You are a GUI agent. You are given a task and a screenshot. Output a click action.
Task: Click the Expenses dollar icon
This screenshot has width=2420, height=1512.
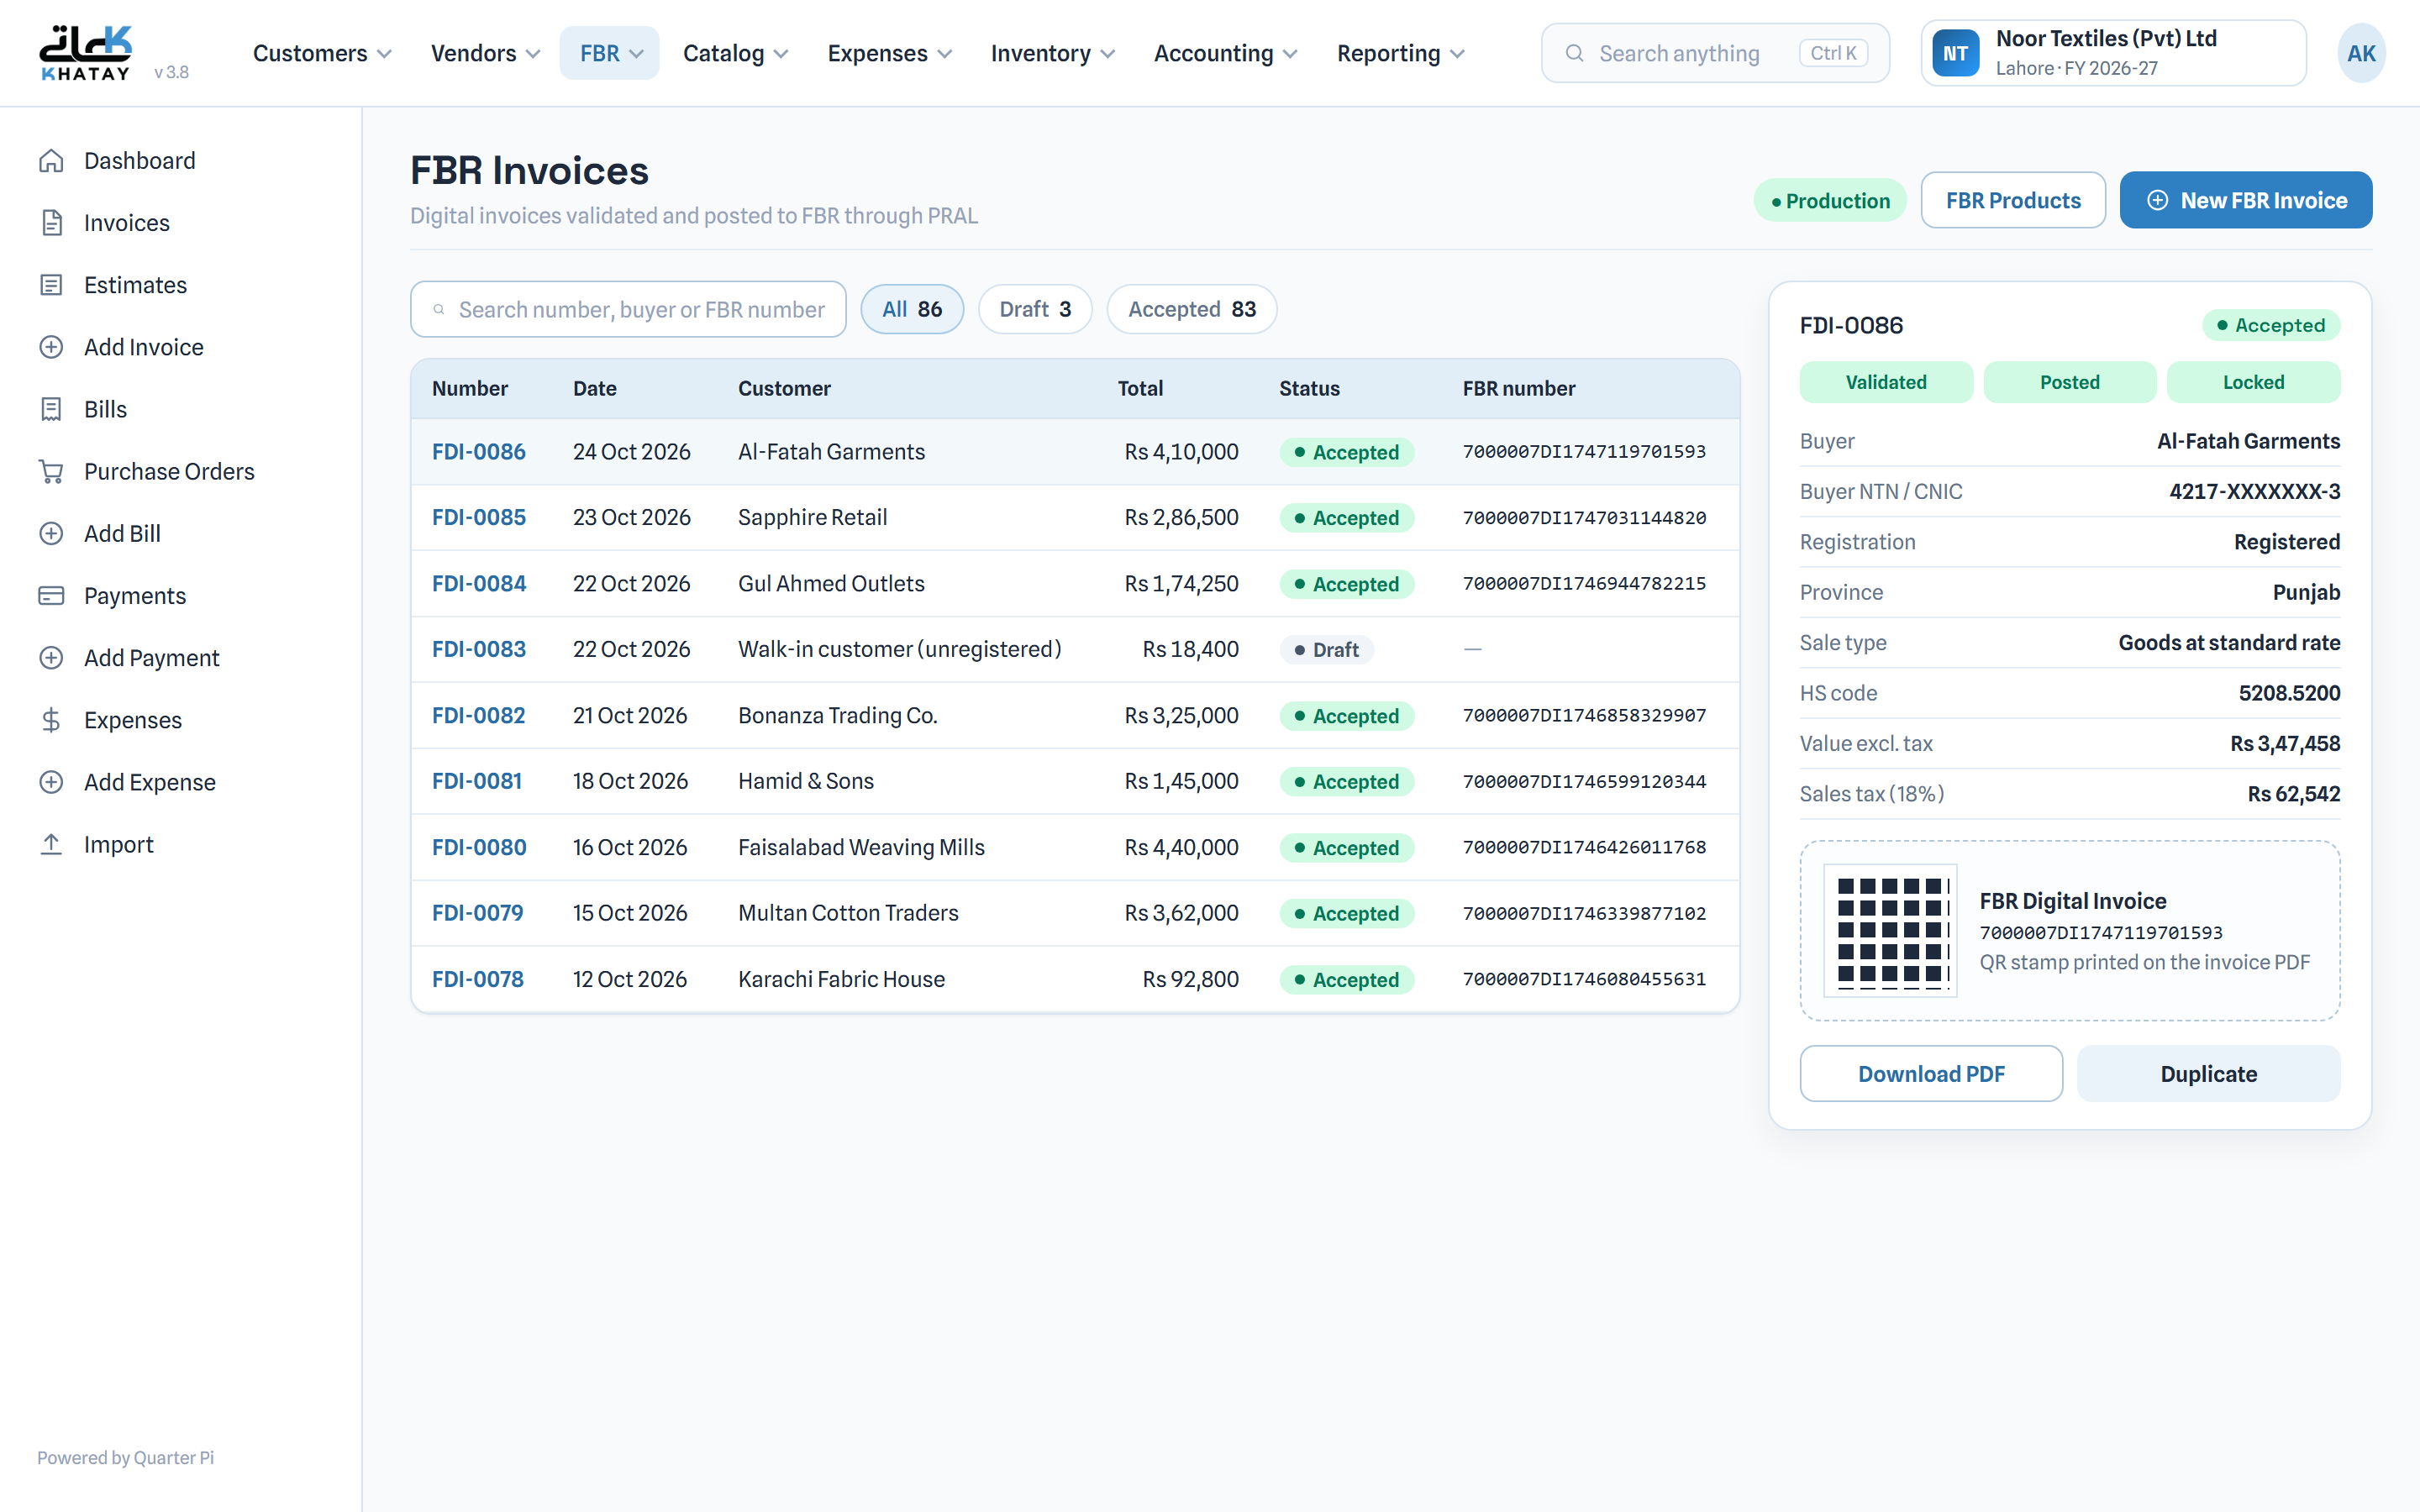click(51, 720)
